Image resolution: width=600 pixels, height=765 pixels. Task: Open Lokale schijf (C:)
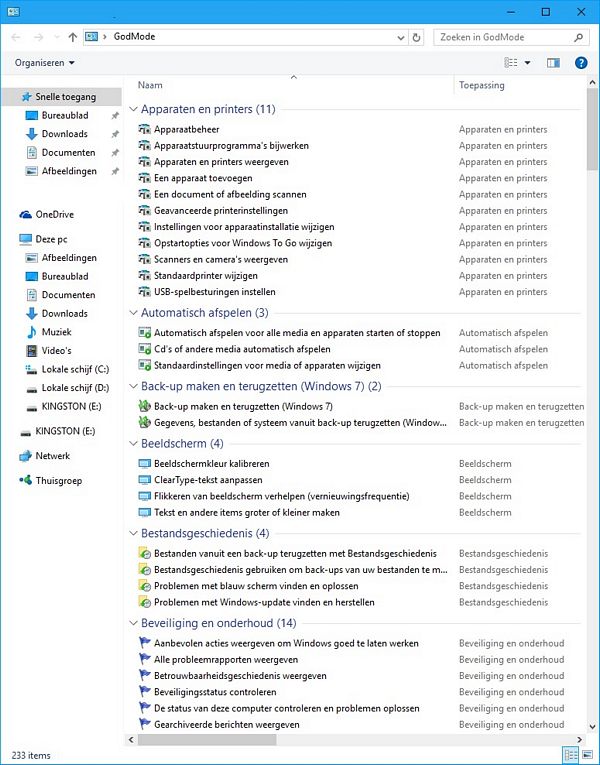pyautogui.click(x=75, y=369)
